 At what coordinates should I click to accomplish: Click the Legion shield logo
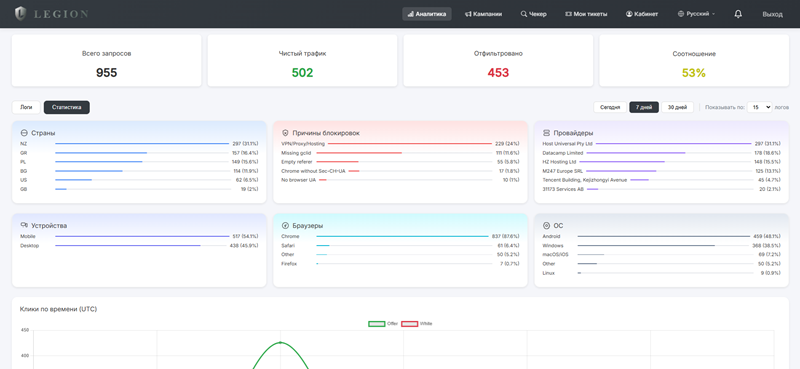pyautogui.click(x=20, y=14)
